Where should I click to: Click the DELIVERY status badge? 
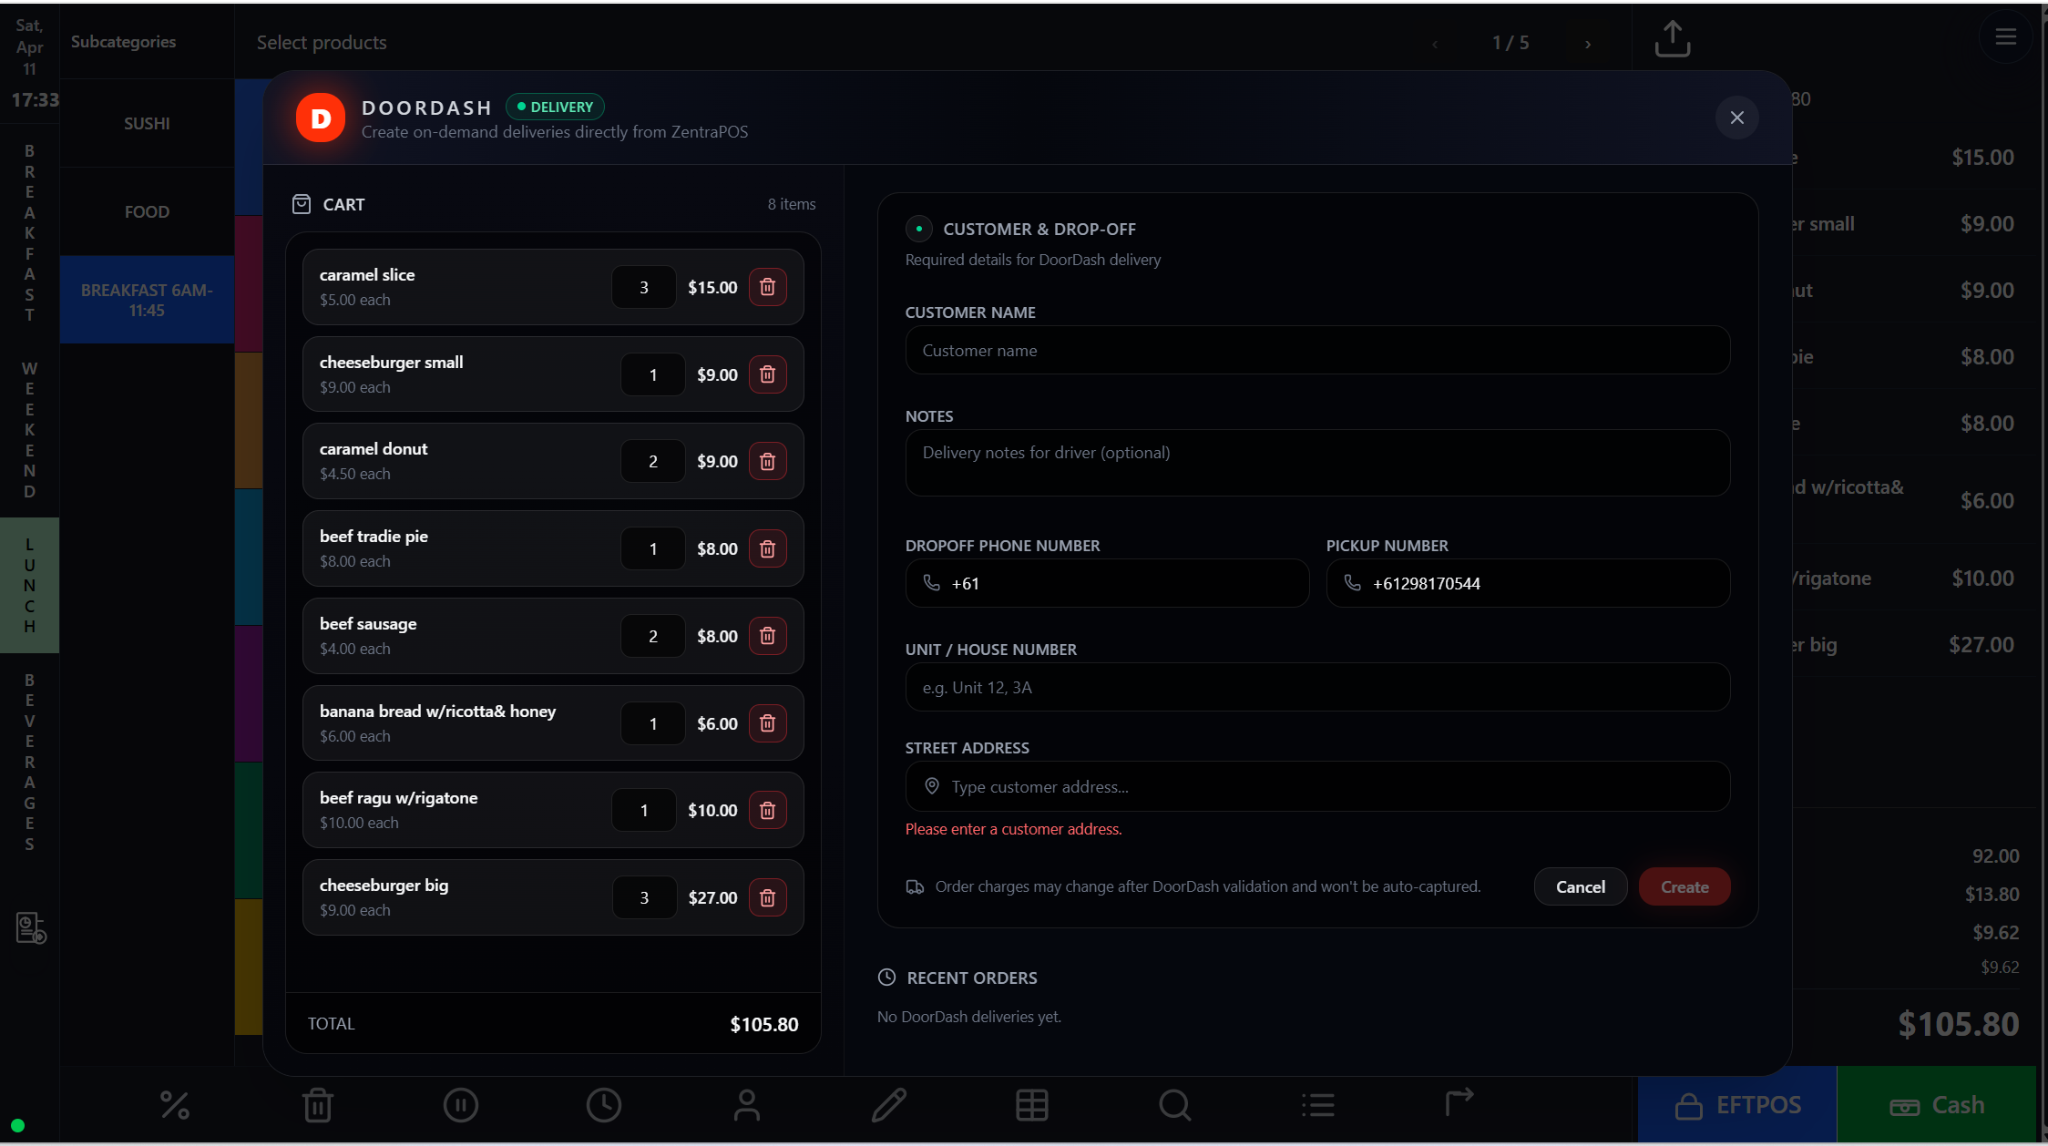point(555,107)
